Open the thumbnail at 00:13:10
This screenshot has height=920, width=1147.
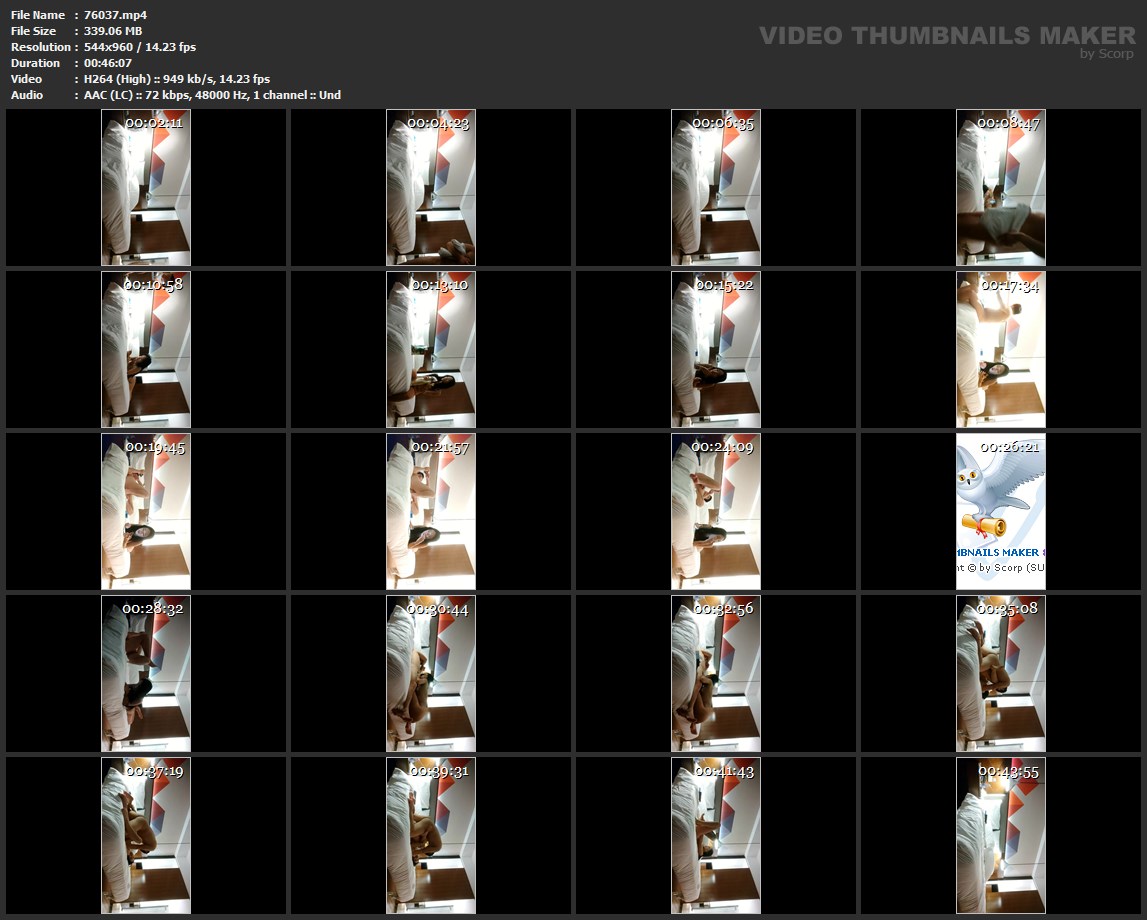tap(431, 349)
